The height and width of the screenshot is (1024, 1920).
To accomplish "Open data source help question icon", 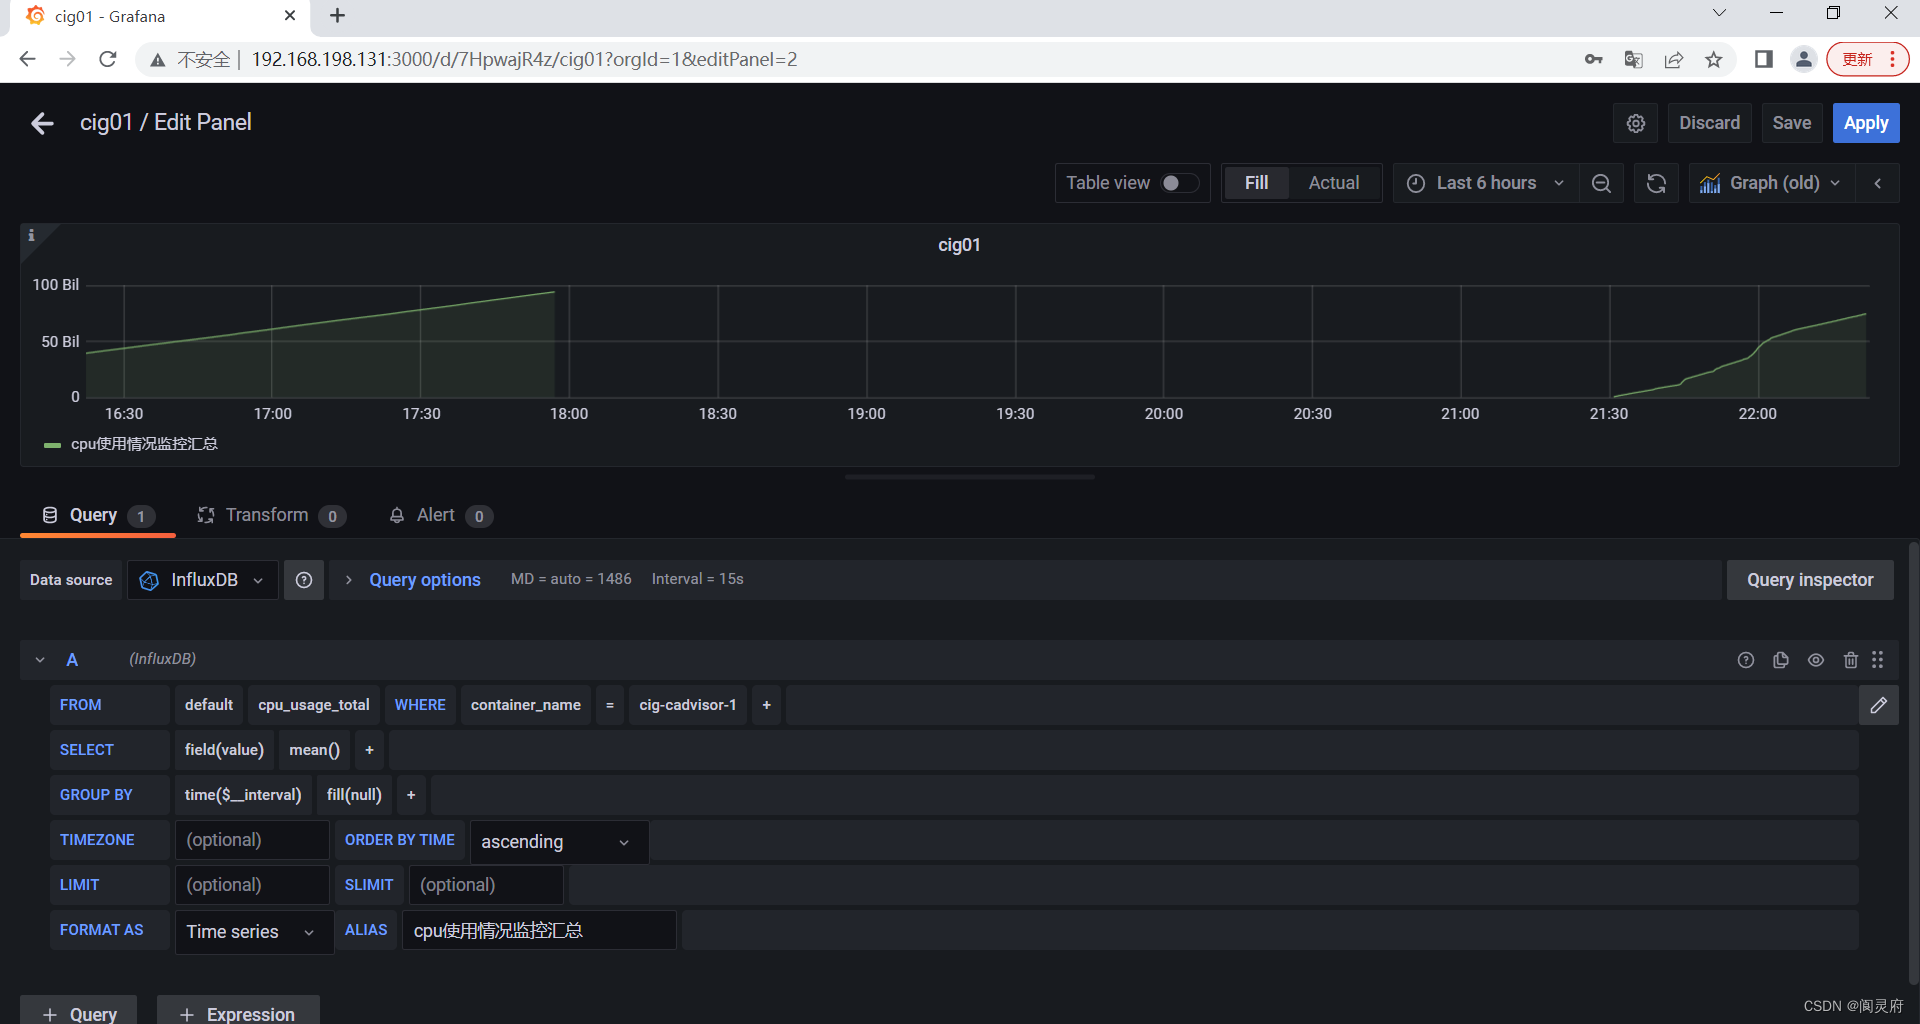I will coord(304,580).
